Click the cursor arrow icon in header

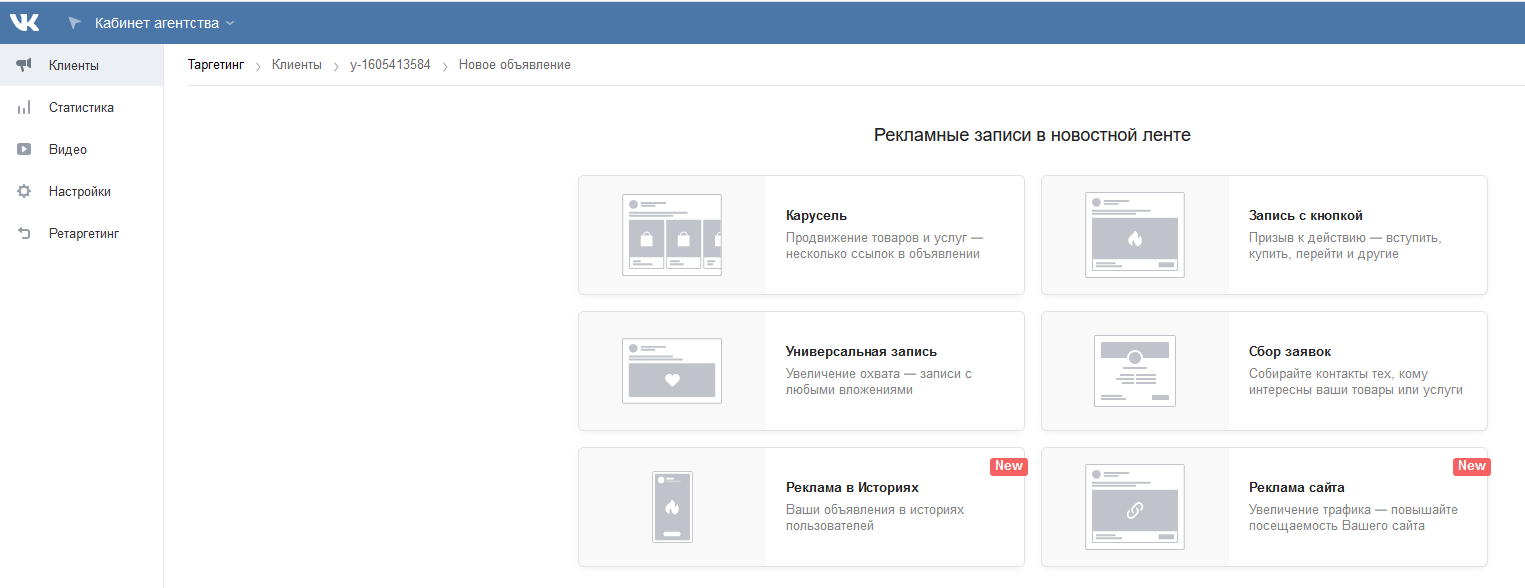coord(74,23)
